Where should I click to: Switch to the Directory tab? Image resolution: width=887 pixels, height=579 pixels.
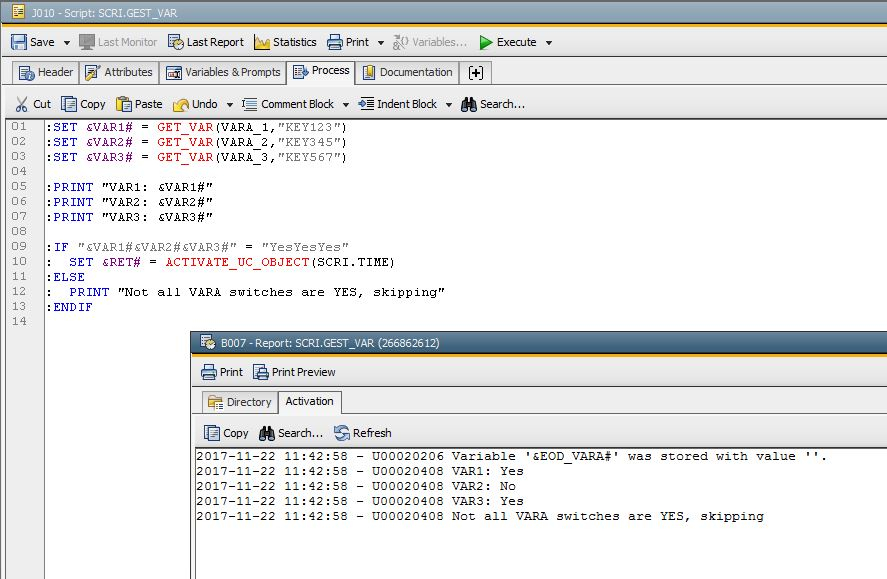pyautogui.click(x=239, y=401)
